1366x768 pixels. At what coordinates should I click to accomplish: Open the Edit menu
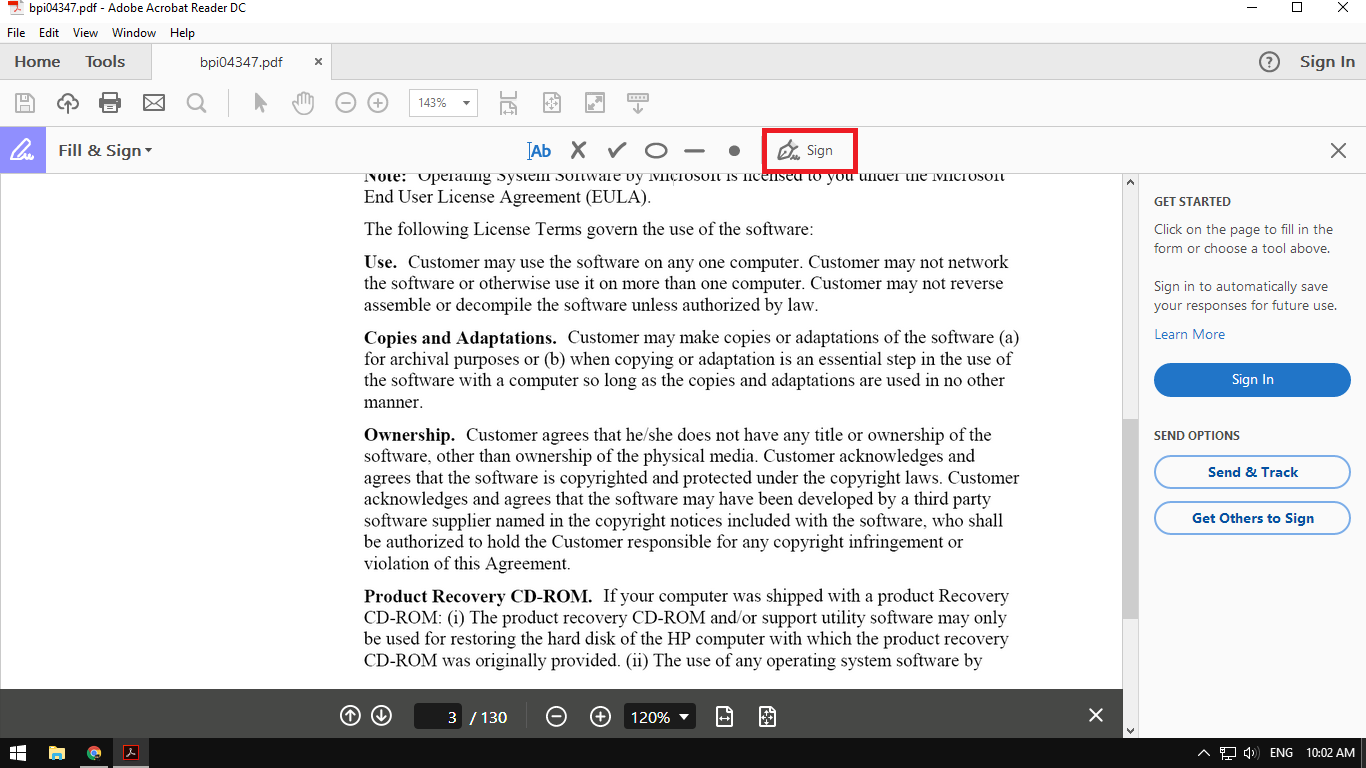[49, 33]
